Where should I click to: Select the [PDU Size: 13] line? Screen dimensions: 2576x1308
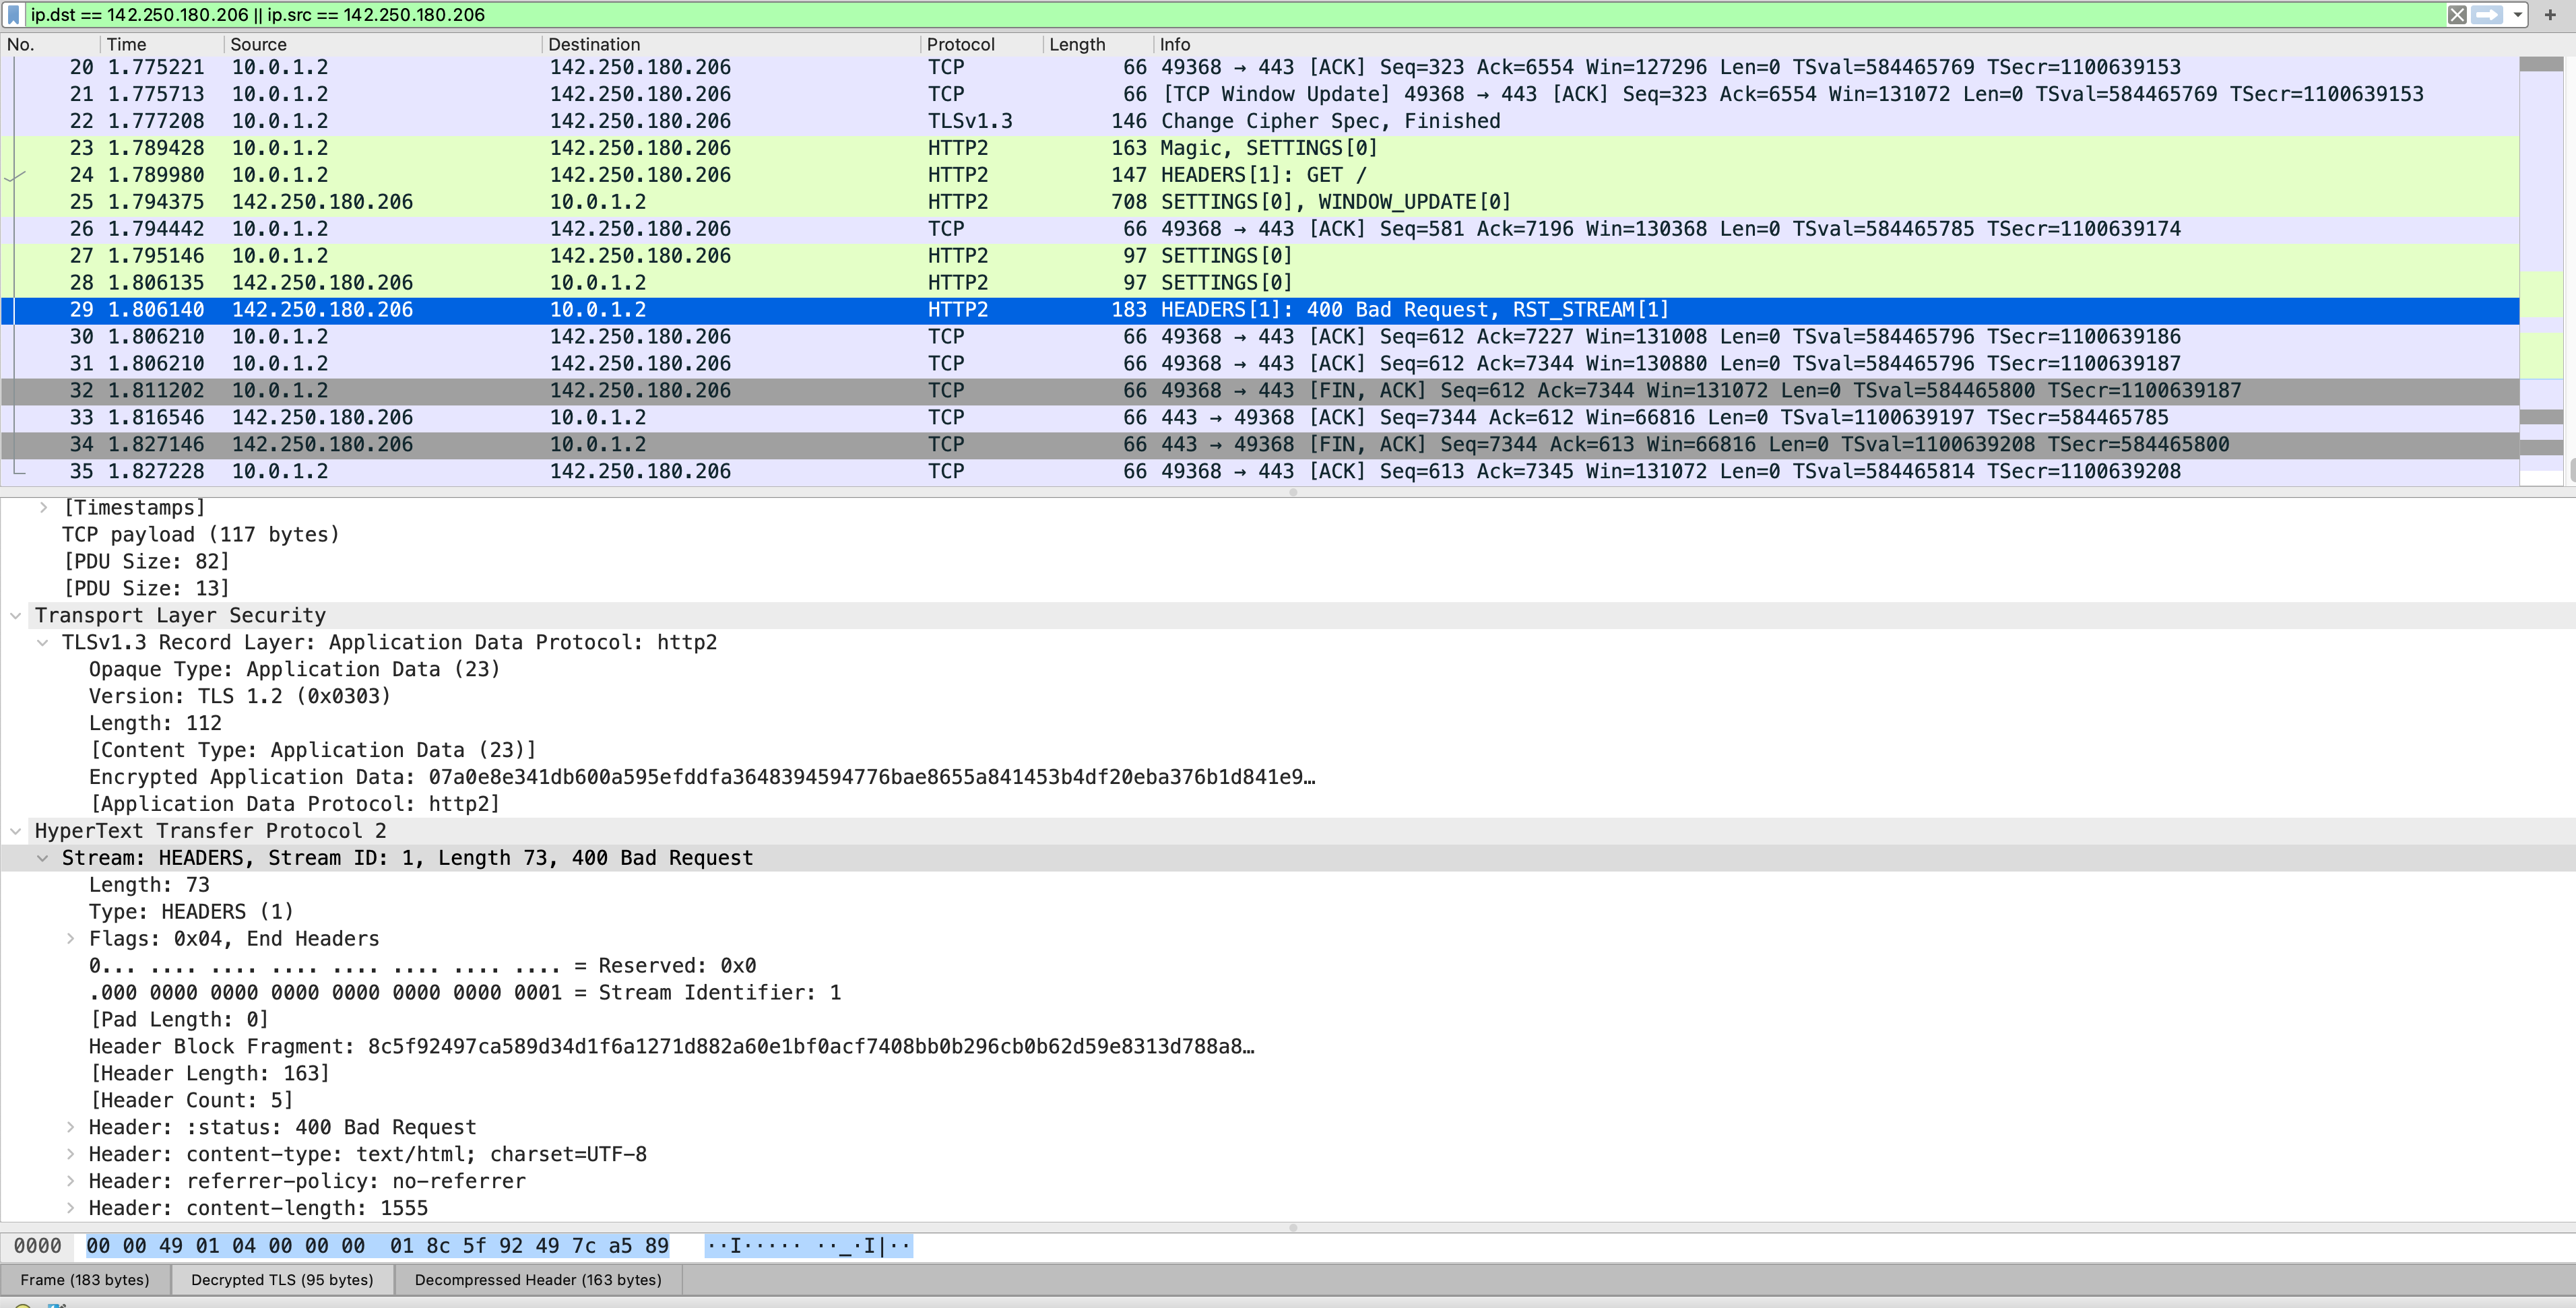pyautogui.click(x=147, y=588)
